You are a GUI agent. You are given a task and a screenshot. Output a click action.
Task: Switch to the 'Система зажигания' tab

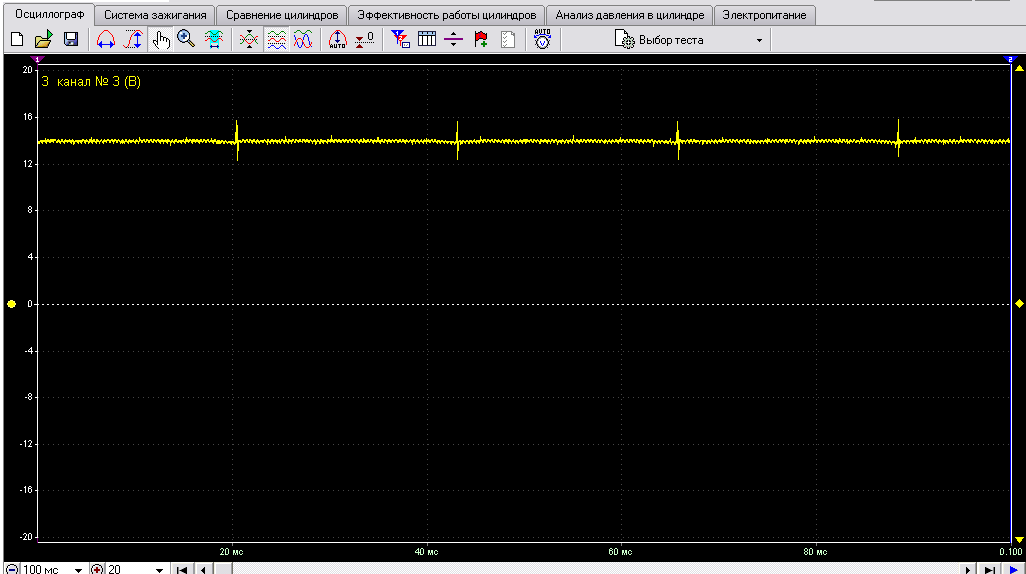tap(155, 15)
